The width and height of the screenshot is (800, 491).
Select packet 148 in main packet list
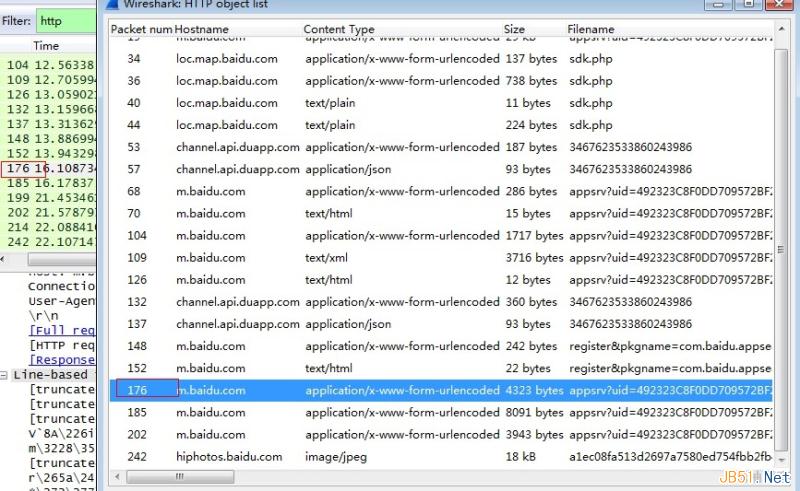click(48, 139)
